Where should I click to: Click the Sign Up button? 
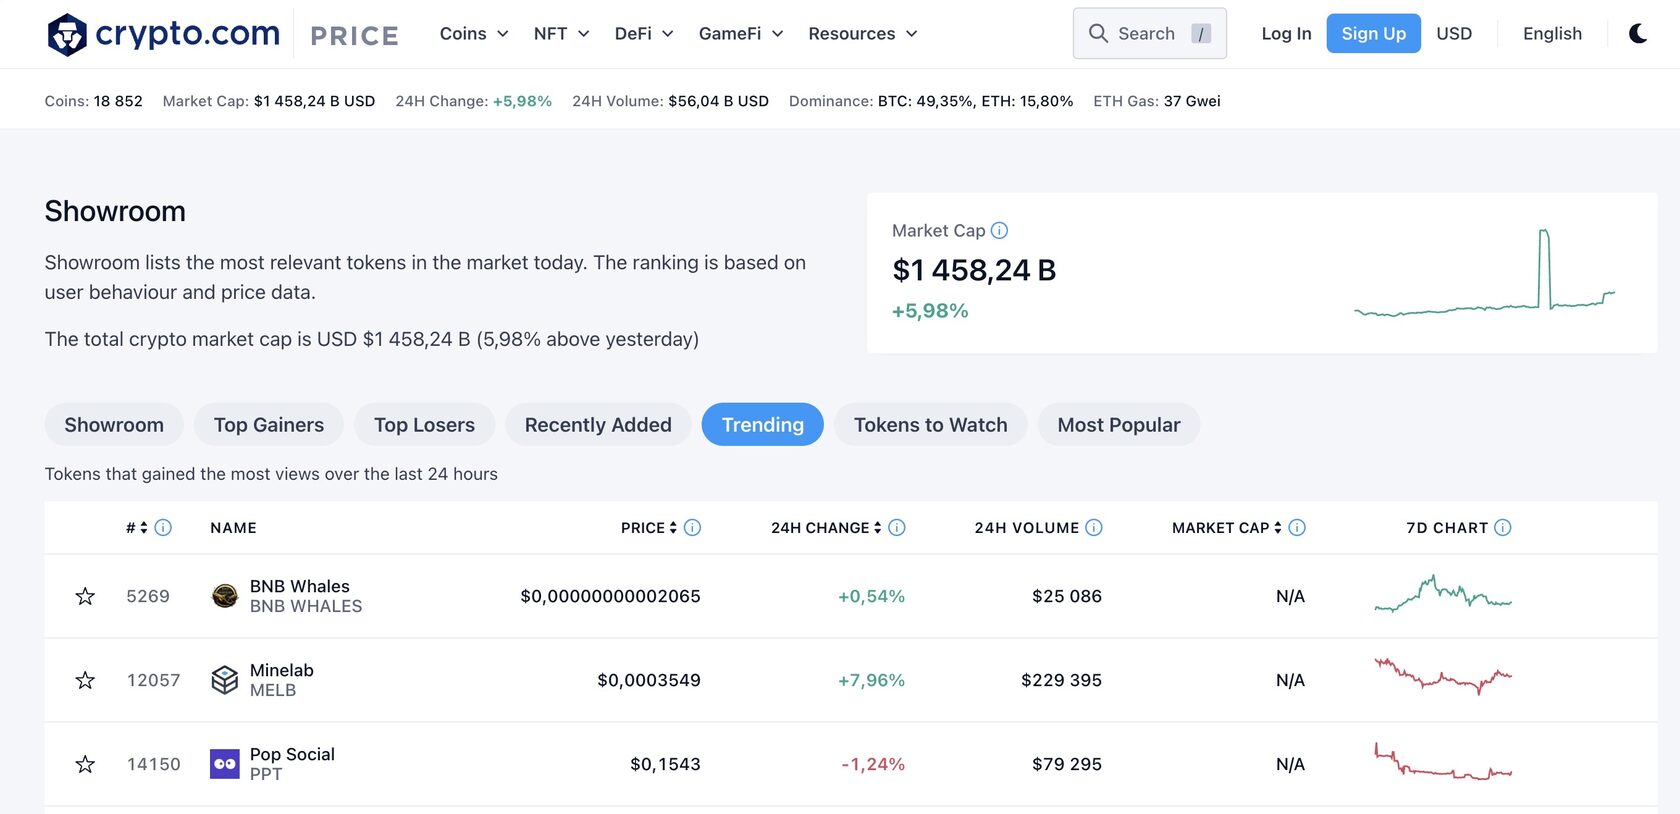point(1373,34)
